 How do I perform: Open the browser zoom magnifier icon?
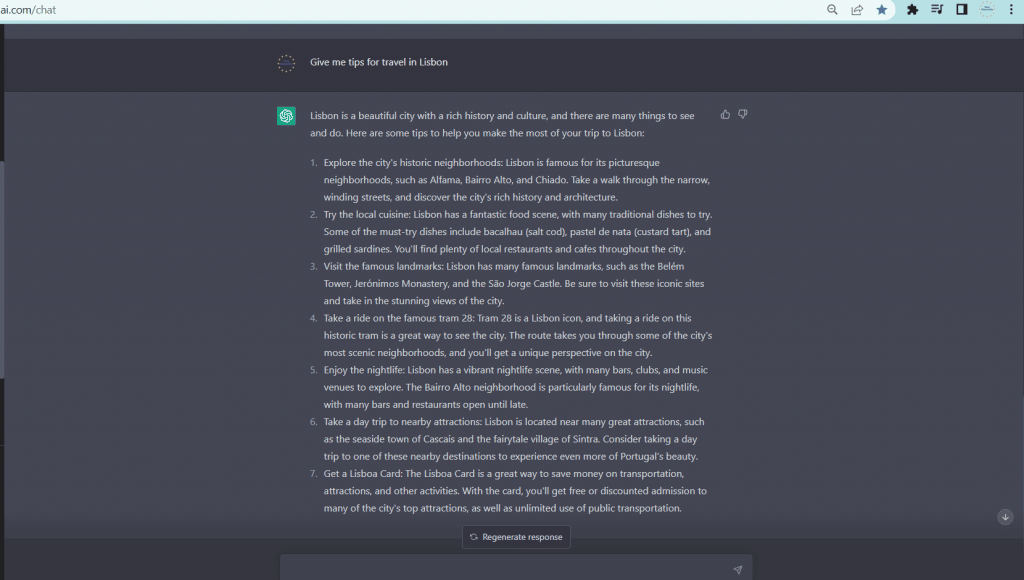(832, 10)
